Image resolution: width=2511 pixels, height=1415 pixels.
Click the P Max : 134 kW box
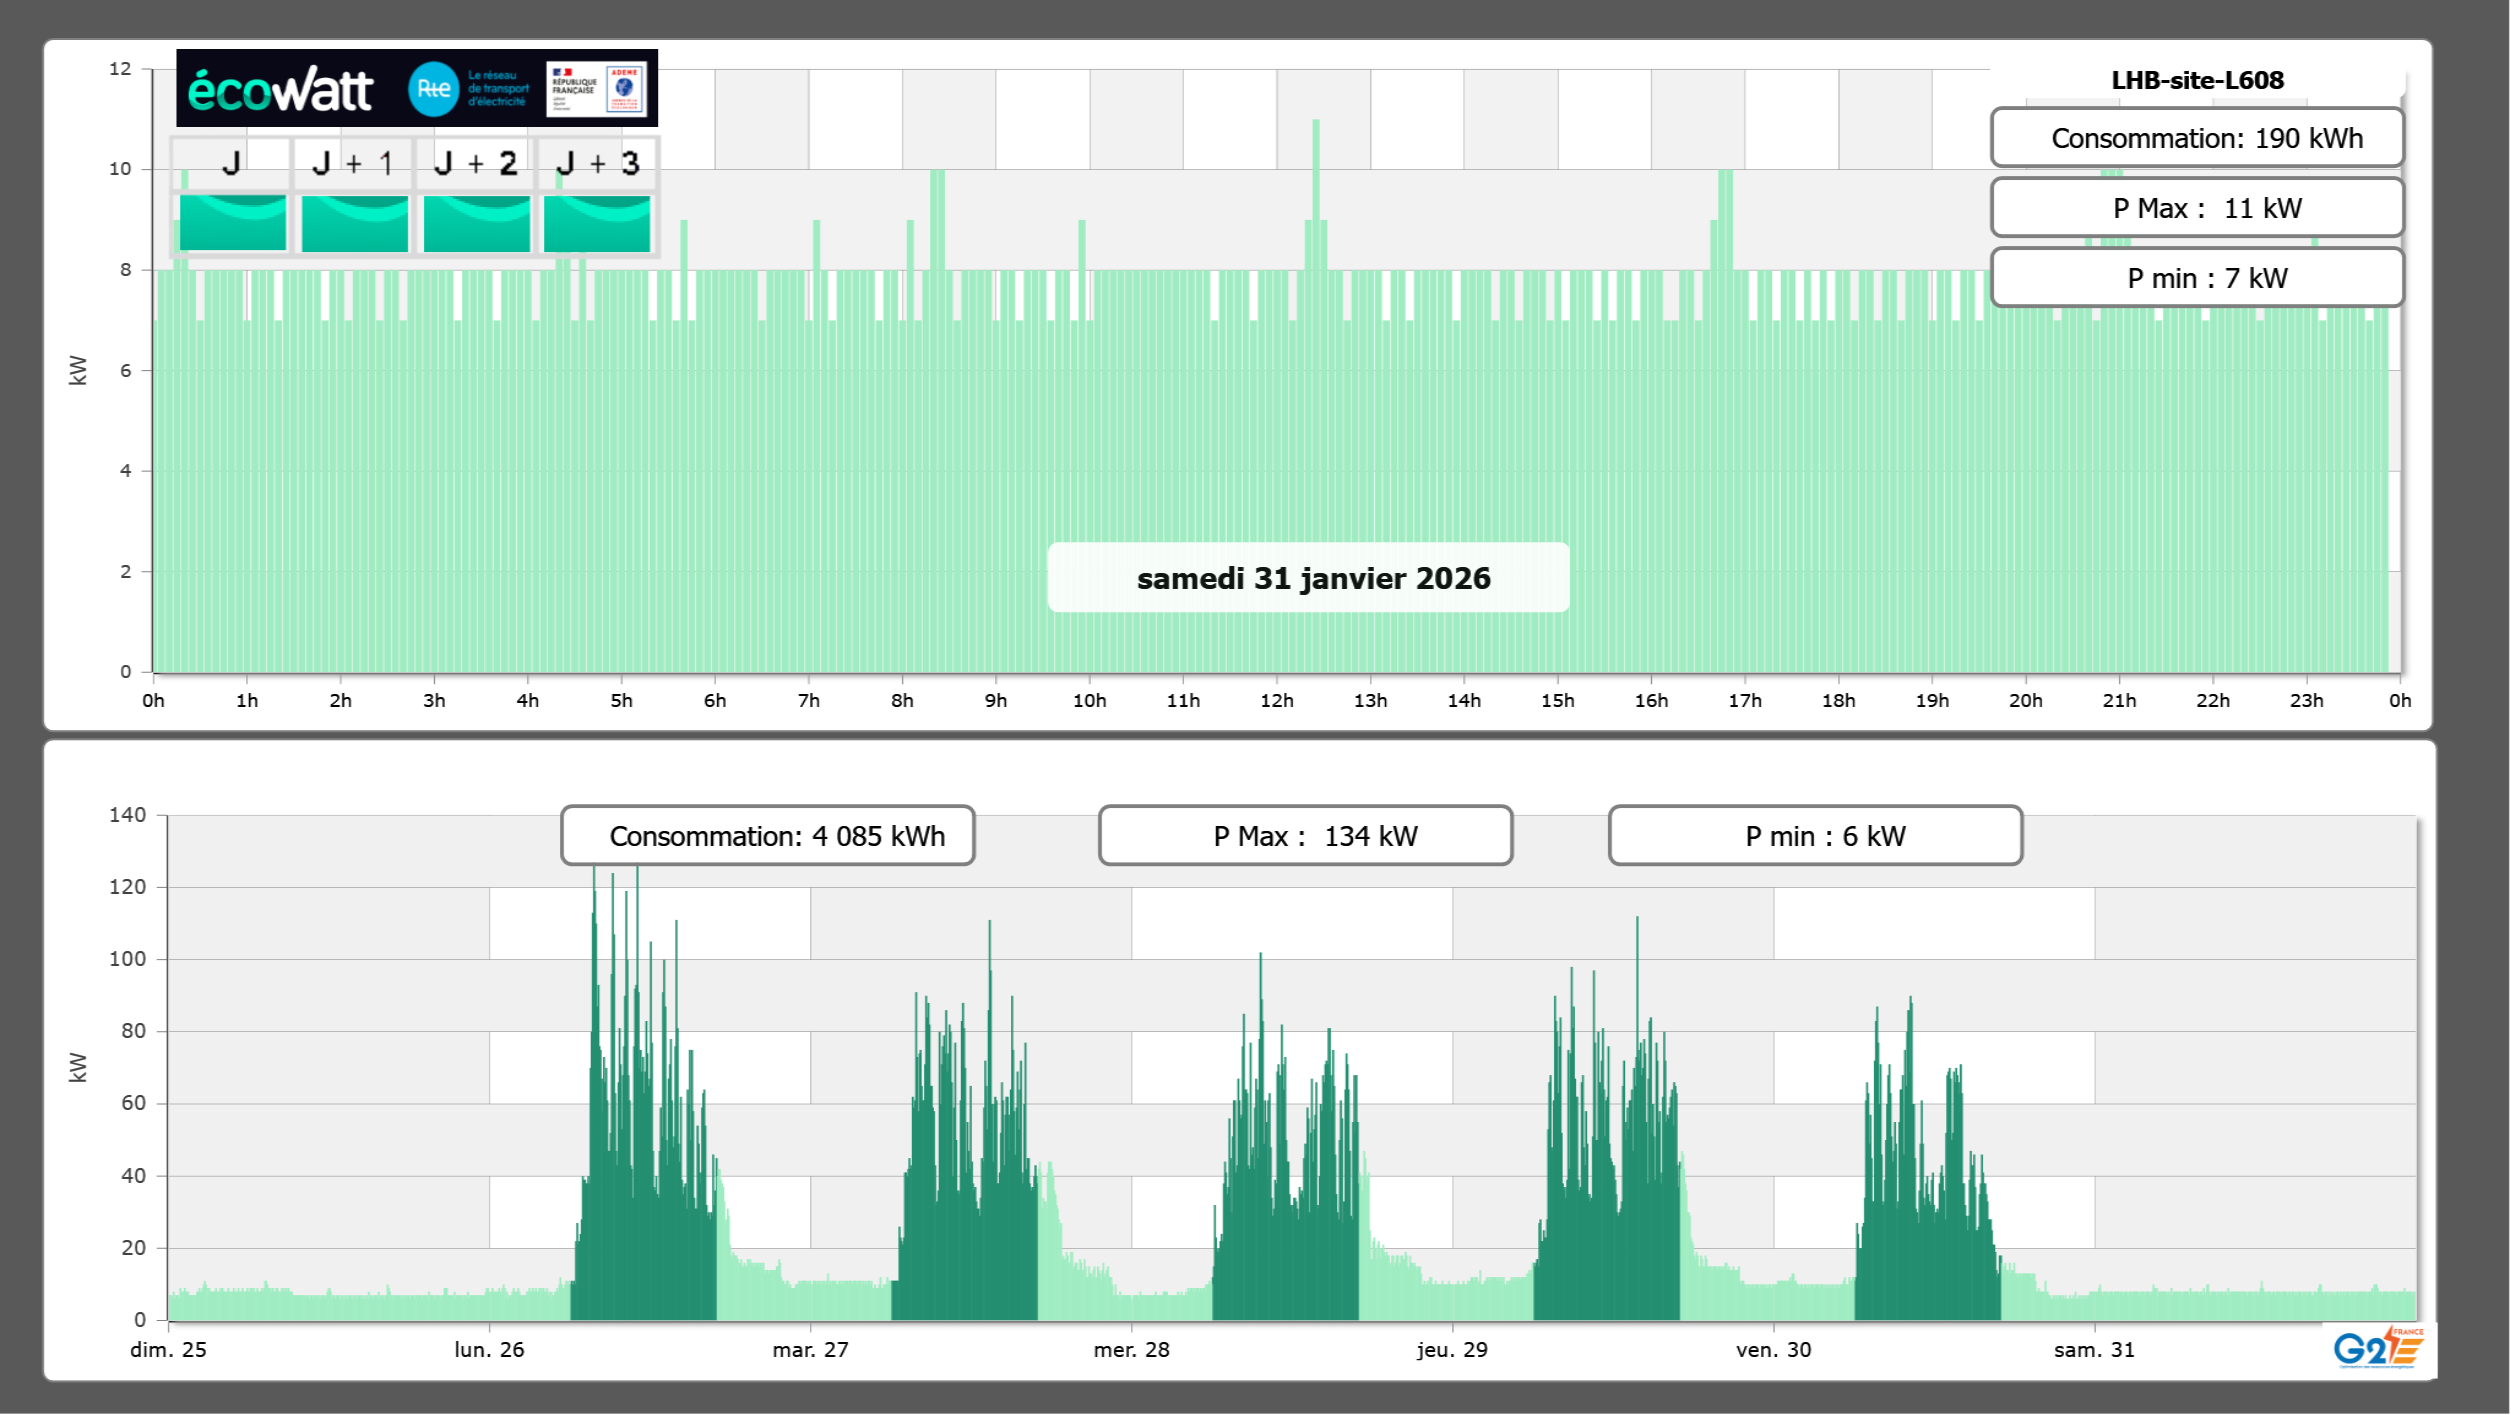coord(1305,836)
